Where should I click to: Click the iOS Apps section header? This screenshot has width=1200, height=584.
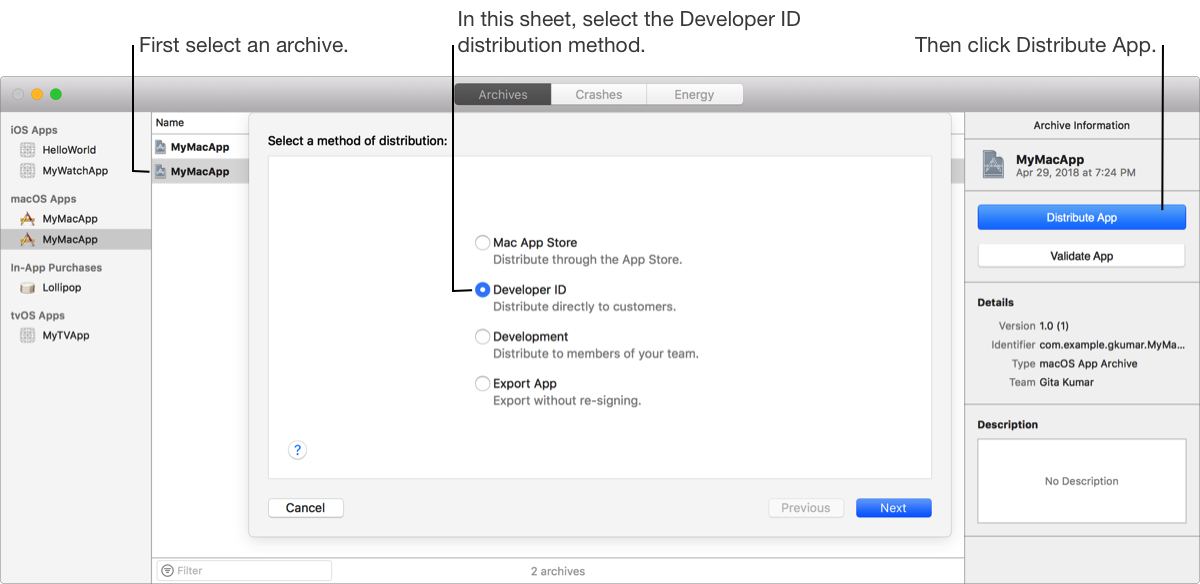[x=34, y=130]
